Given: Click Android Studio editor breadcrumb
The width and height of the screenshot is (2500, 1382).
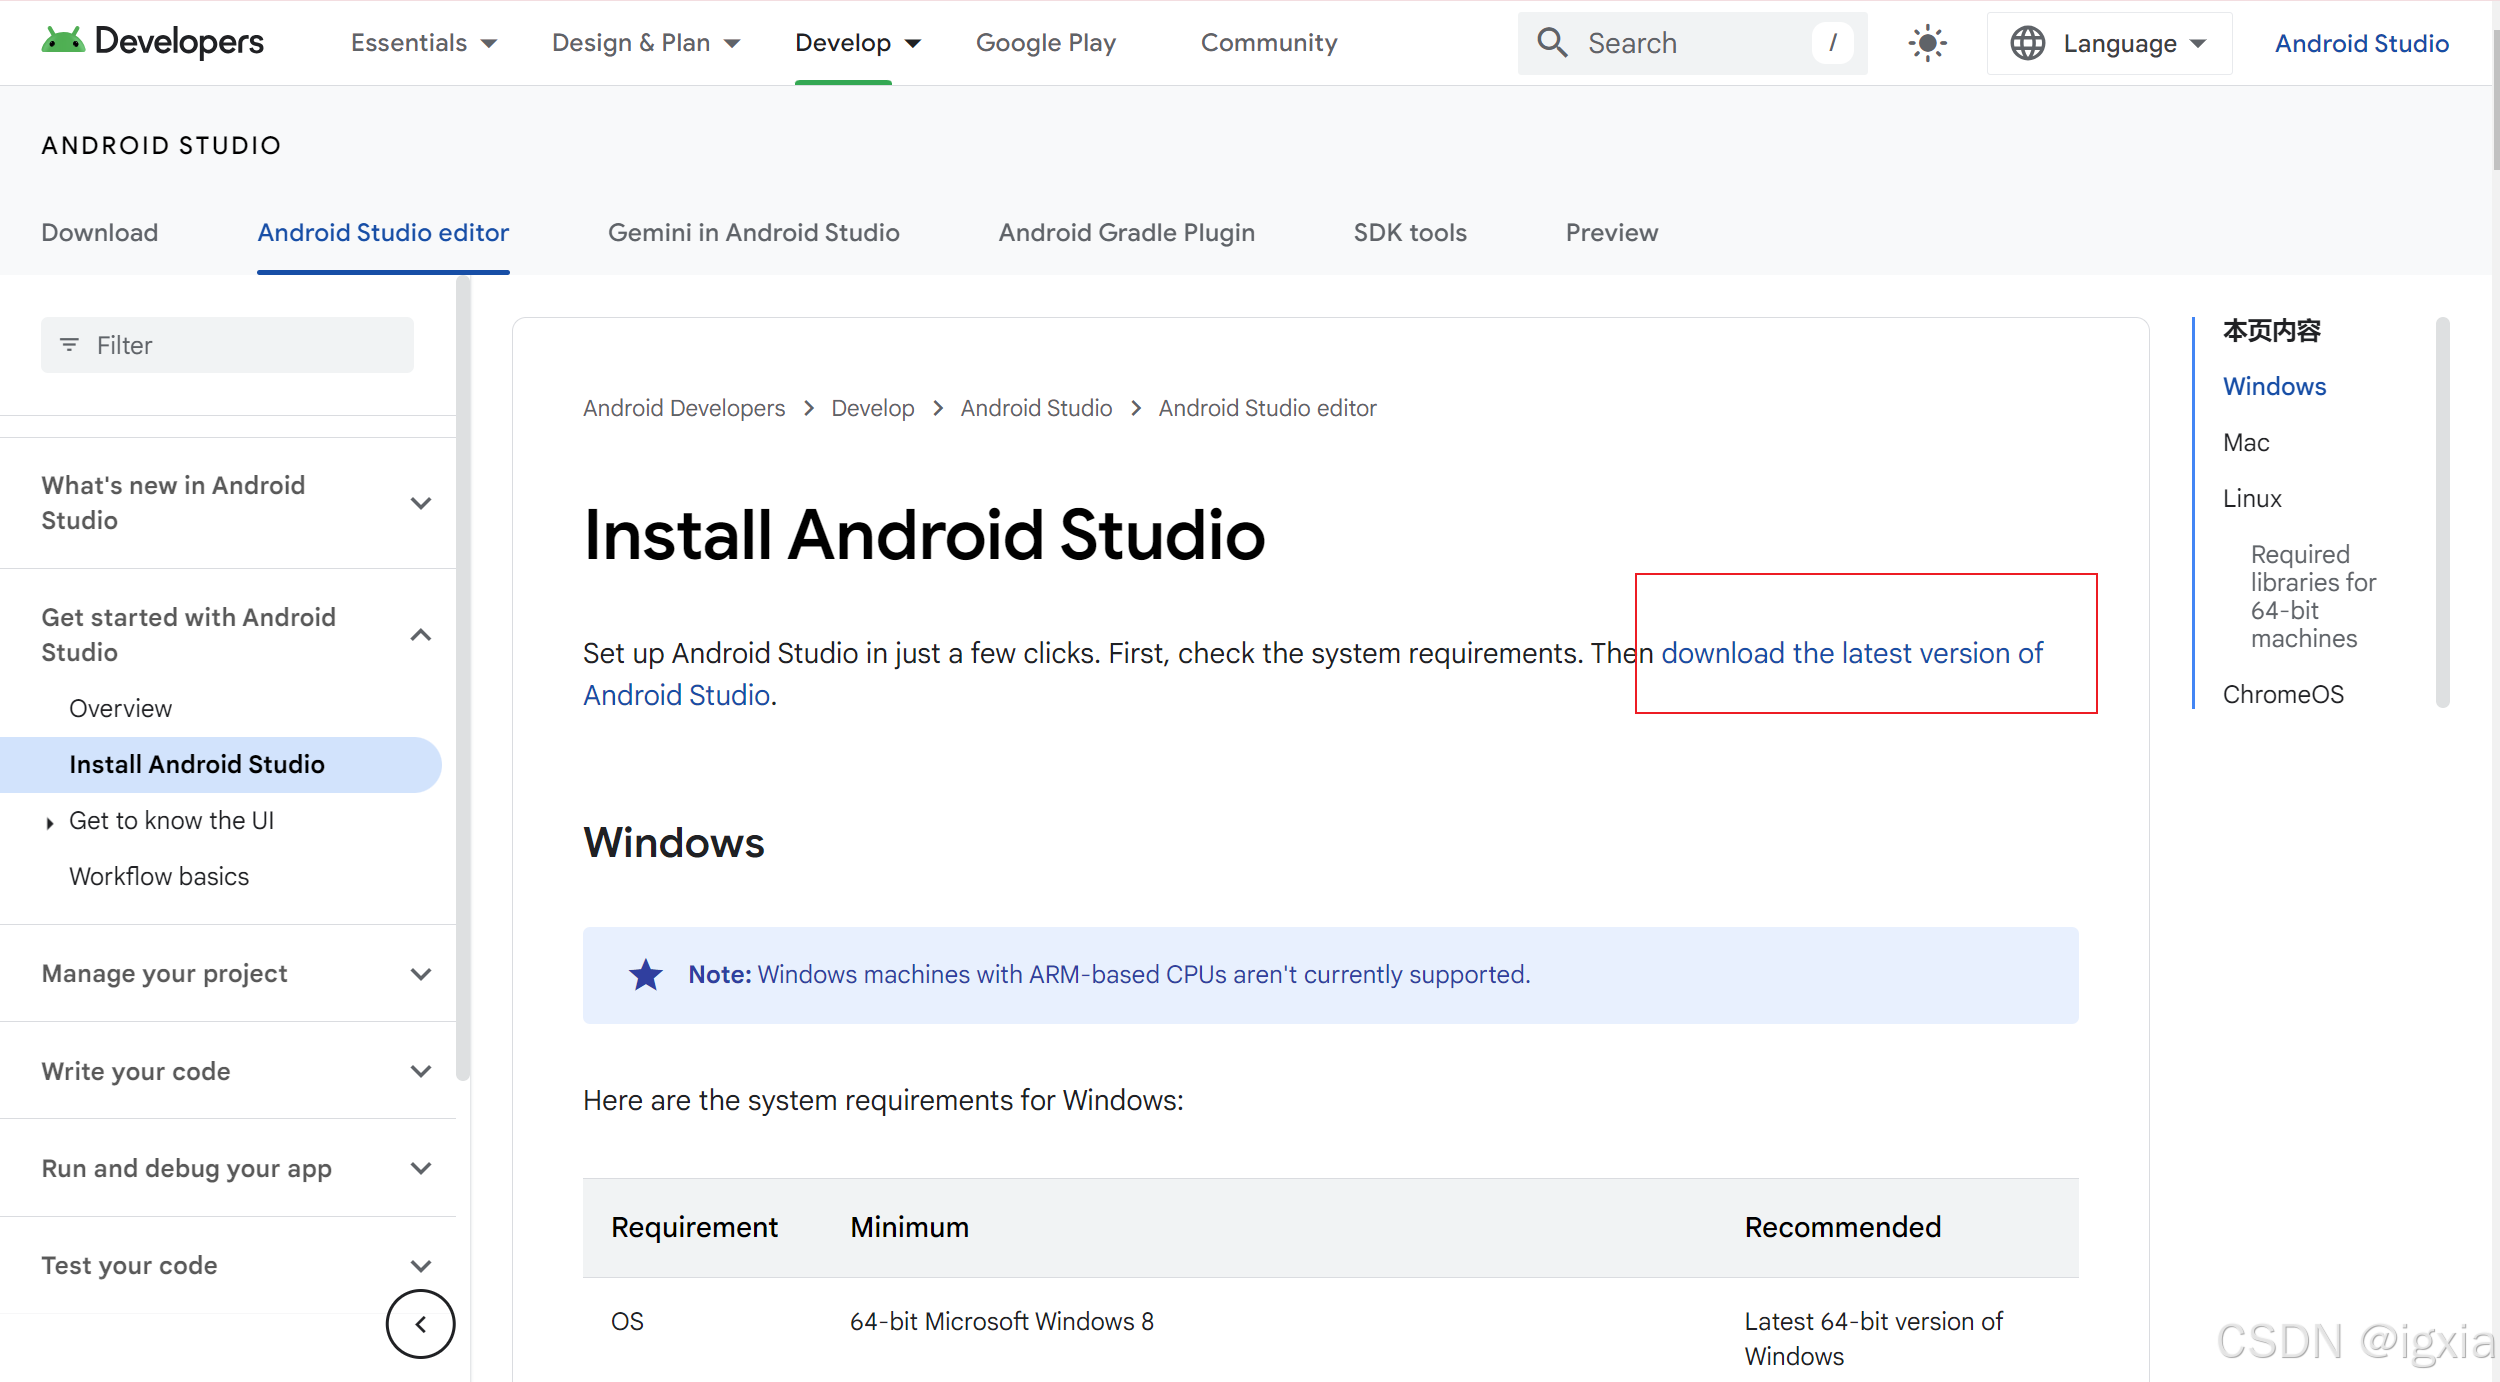Looking at the screenshot, I should click(1267, 408).
